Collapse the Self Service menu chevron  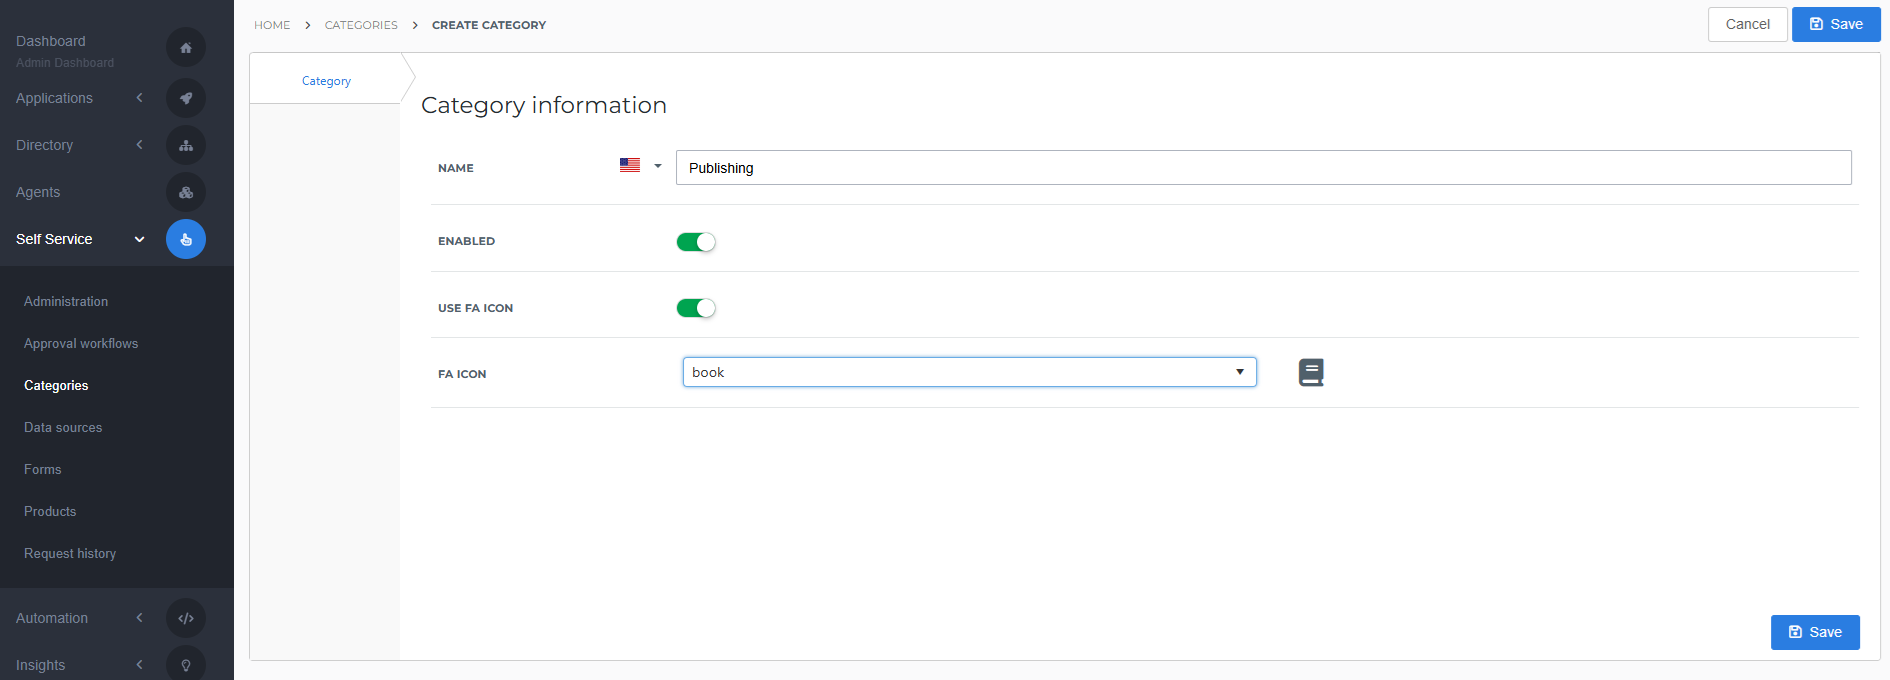[140, 239]
